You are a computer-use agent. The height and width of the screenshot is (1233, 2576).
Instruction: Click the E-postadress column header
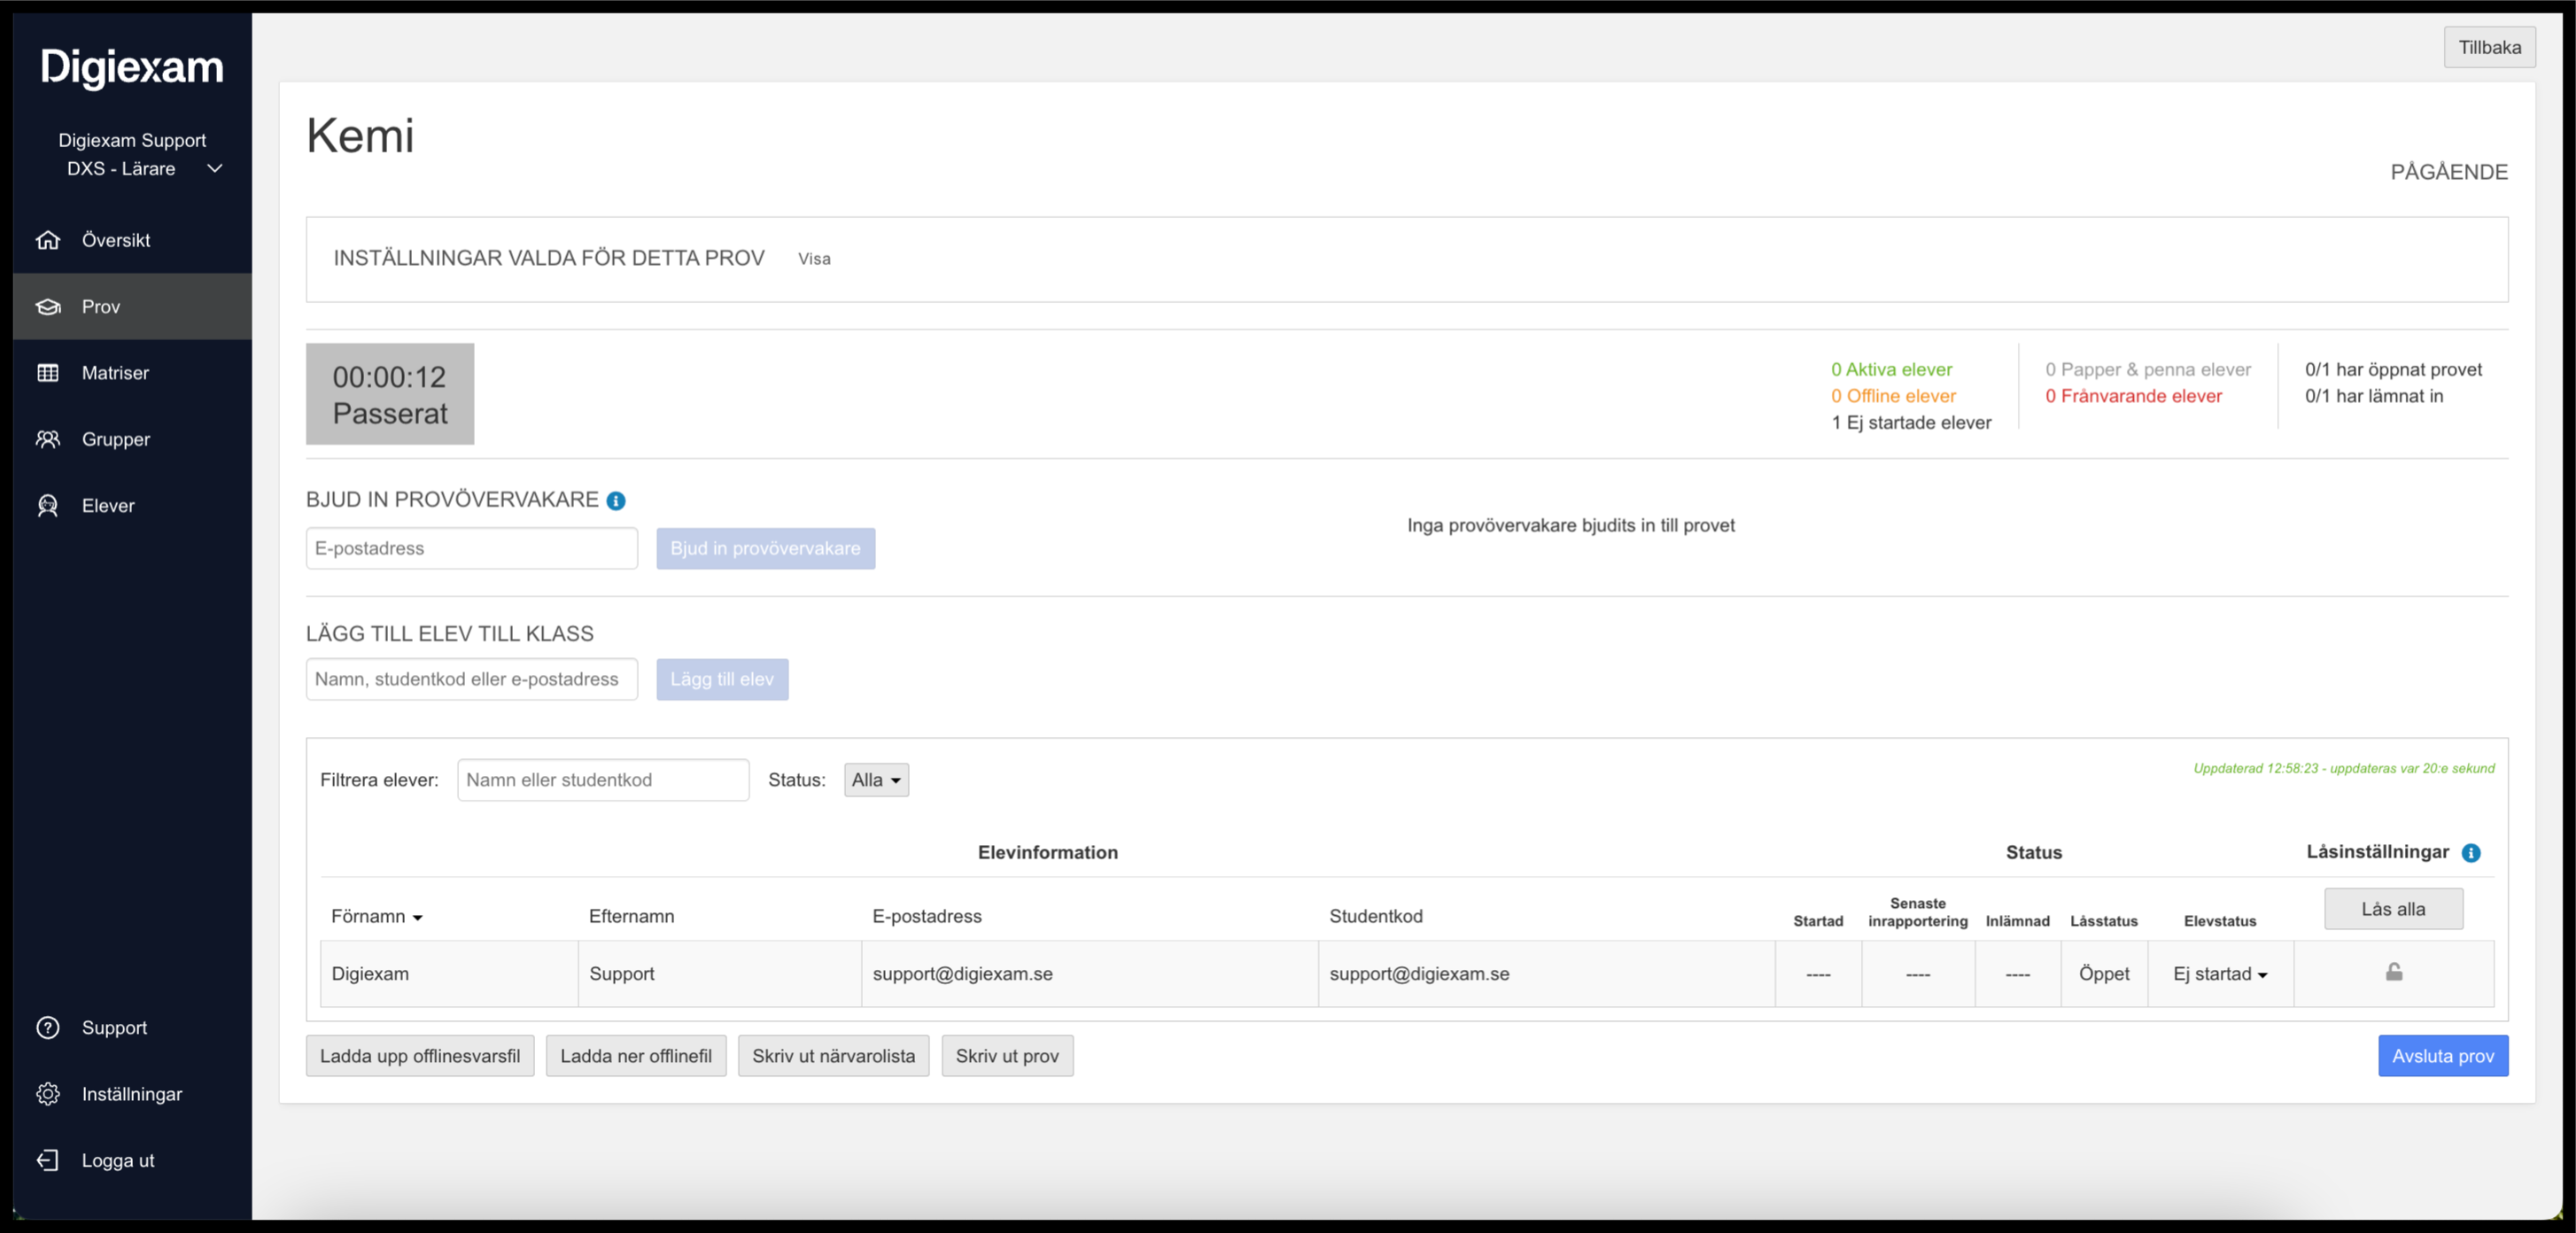[x=927, y=917]
